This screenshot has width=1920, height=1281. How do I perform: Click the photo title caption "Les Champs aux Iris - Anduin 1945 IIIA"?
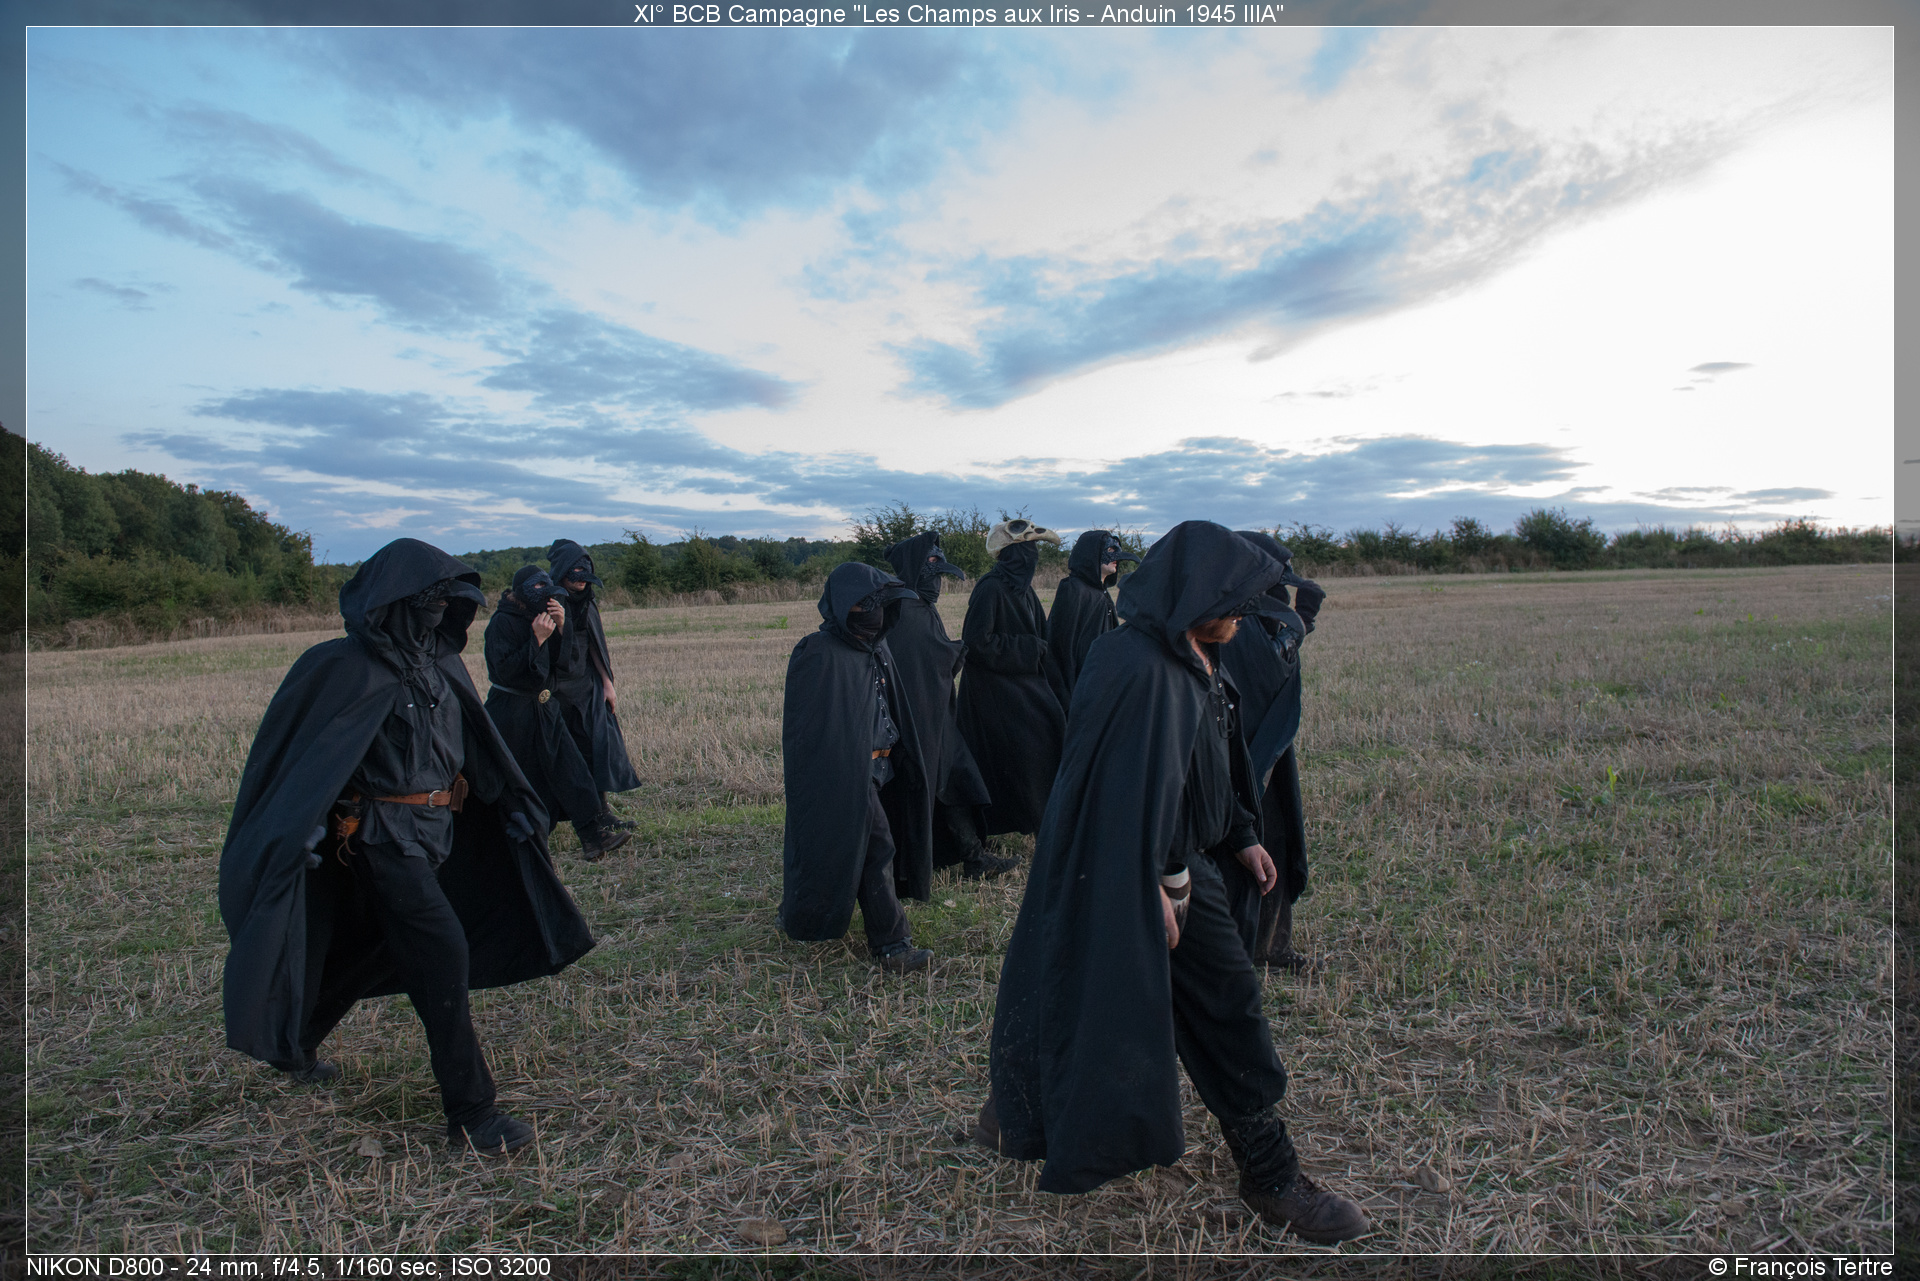tap(959, 13)
